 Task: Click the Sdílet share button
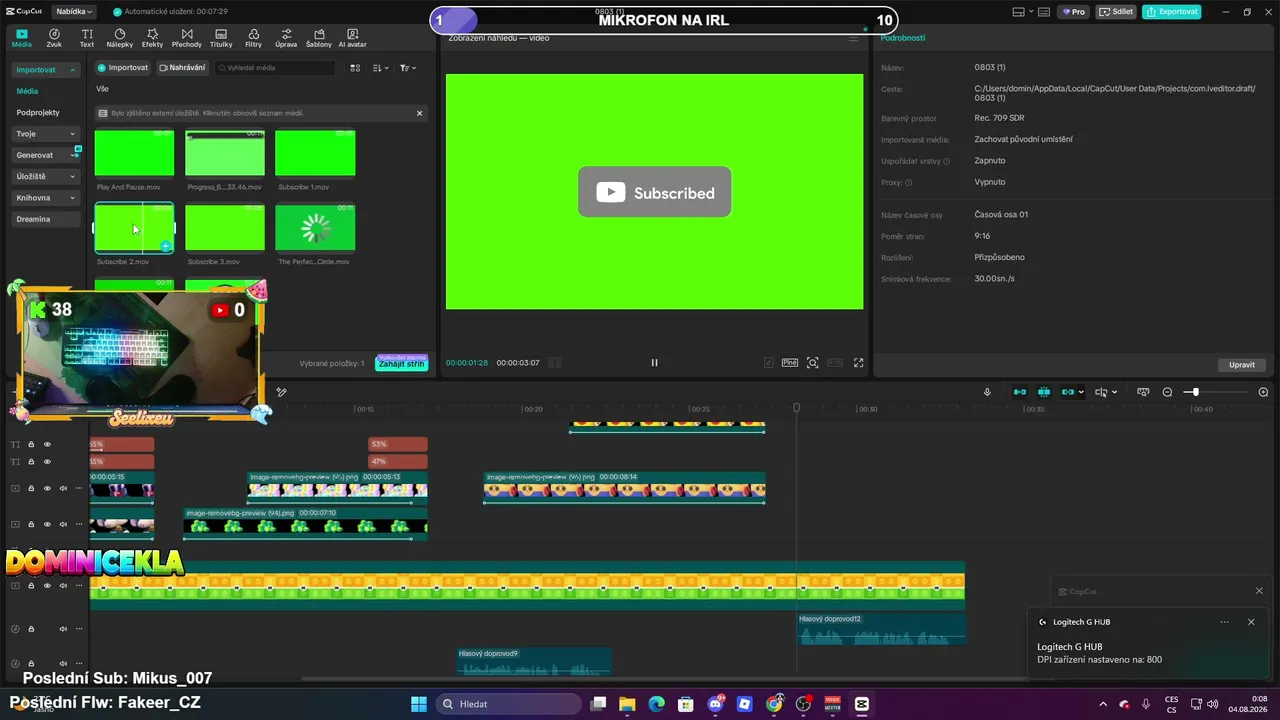click(x=1116, y=12)
